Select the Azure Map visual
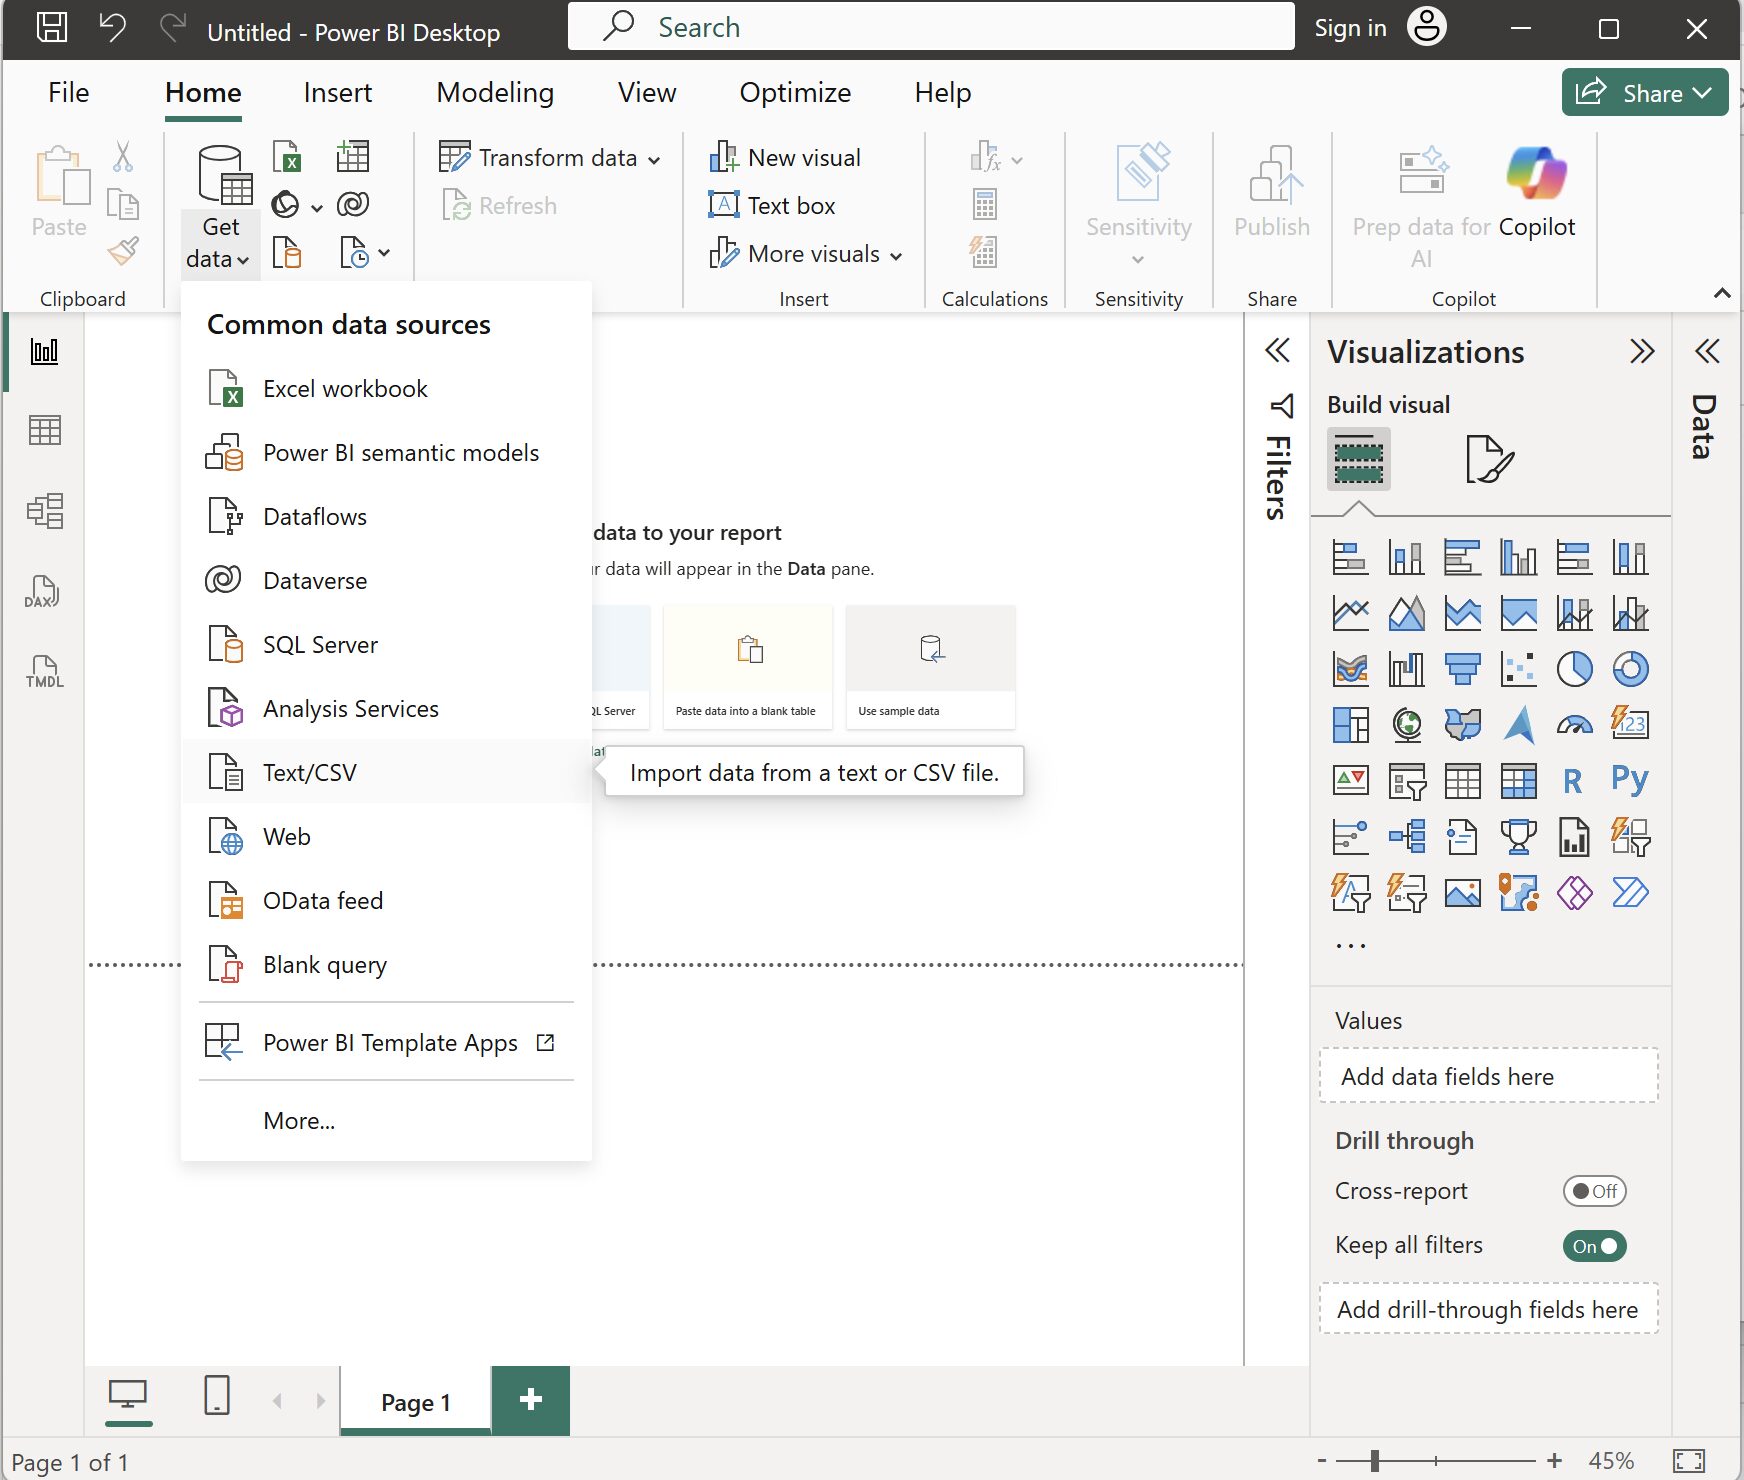 coord(1518,725)
